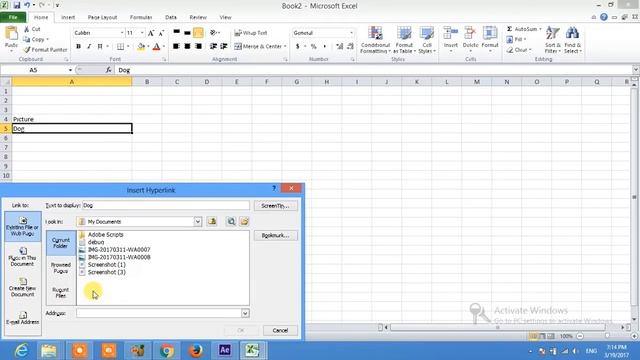Click the Fill Color bucket icon

click(x=141, y=47)
